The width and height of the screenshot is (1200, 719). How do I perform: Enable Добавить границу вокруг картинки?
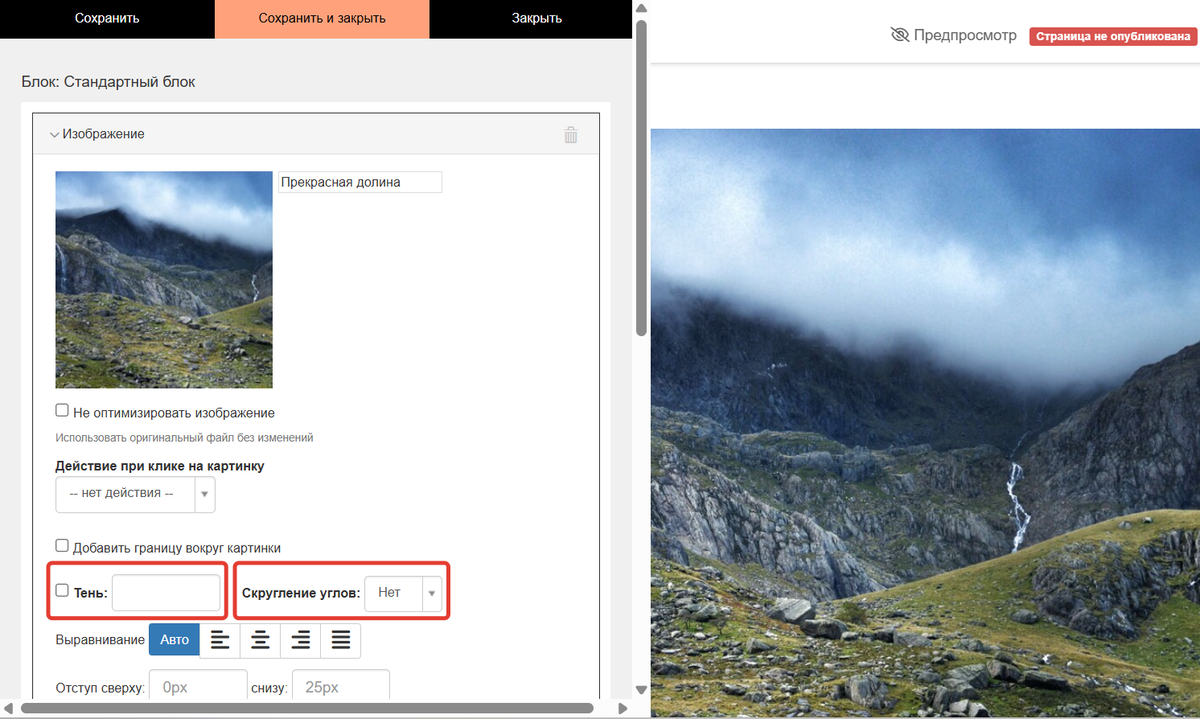tap(62, 546)
